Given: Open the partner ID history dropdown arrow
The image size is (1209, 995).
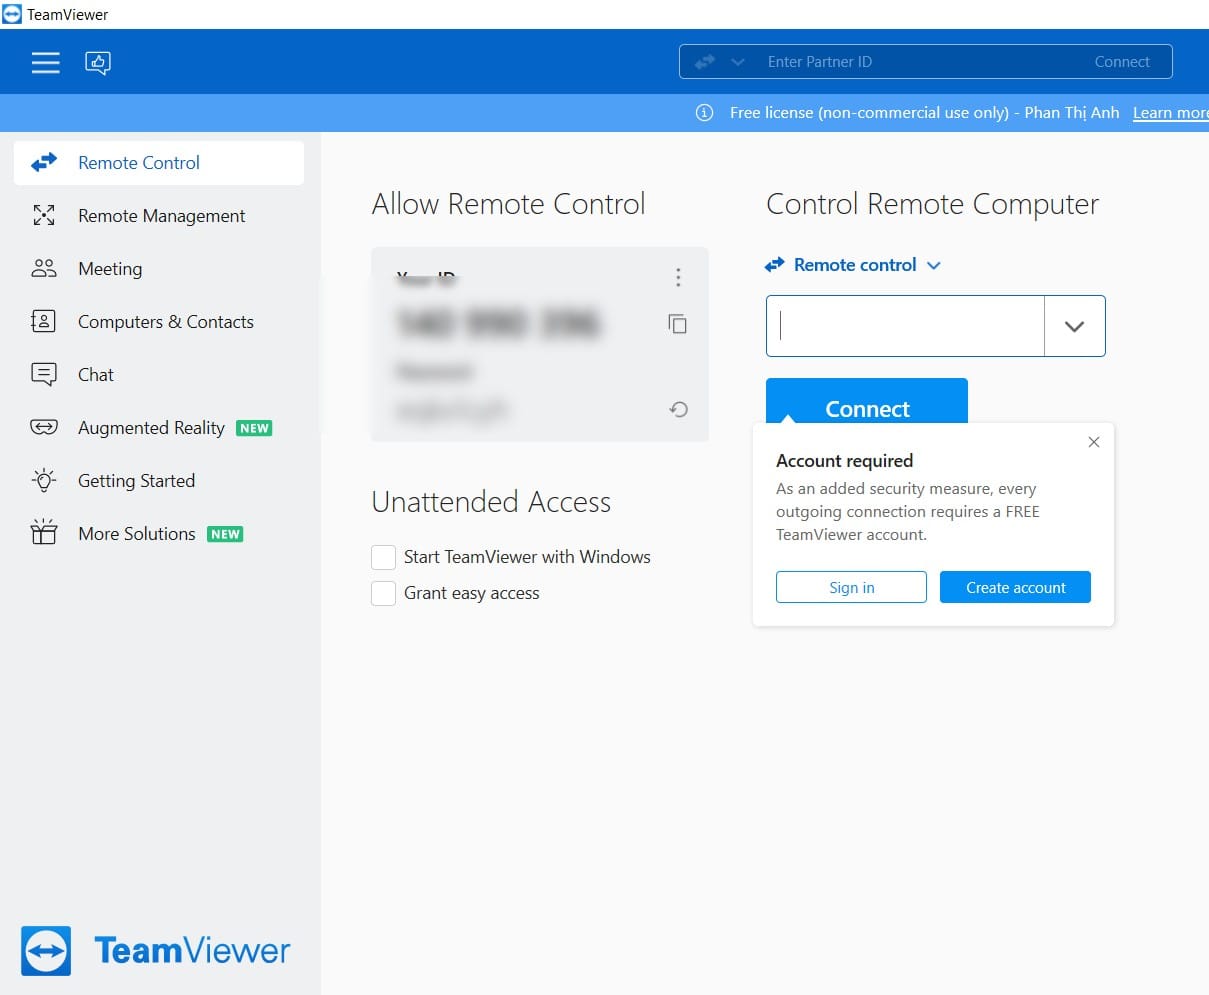Looking at the screenshot, I should (x=1074, y=326).
